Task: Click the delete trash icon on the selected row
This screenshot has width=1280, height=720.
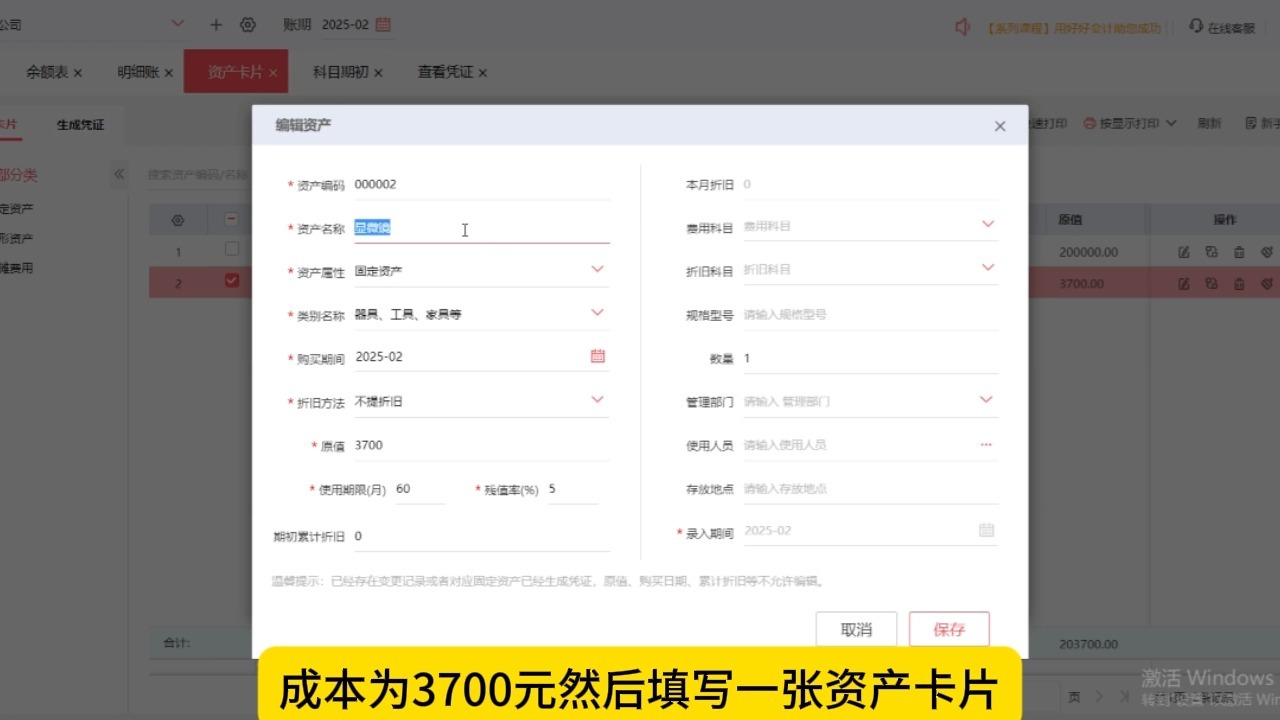Action: pos(1238,283)
